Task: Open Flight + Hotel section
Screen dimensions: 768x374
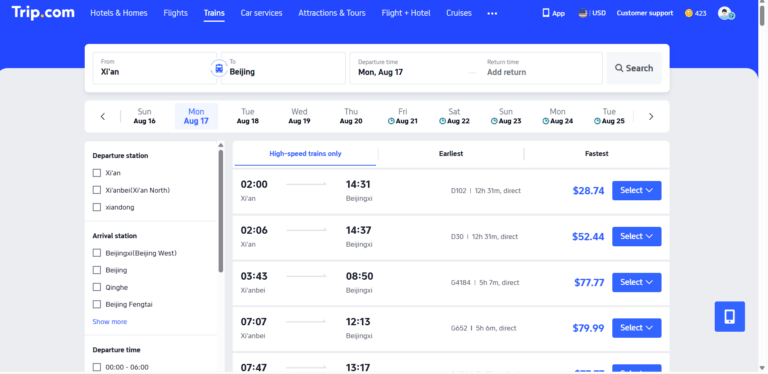Action: (406, 13)
